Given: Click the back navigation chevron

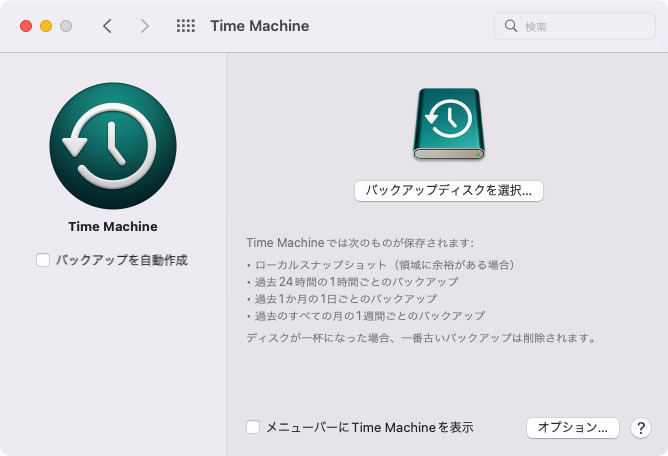Looking at the screenshot, I should (x=107, y=26).
